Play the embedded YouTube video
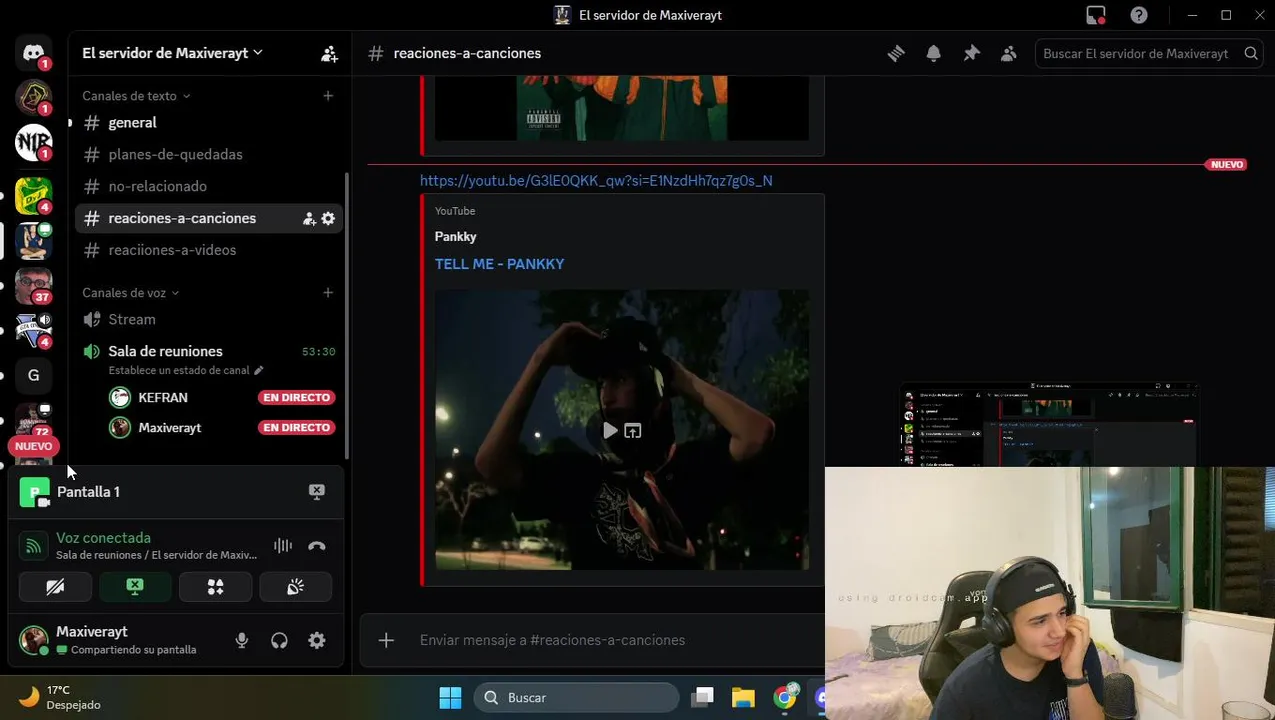Screen dimensions: 1275x720 (x=609, y=431)
